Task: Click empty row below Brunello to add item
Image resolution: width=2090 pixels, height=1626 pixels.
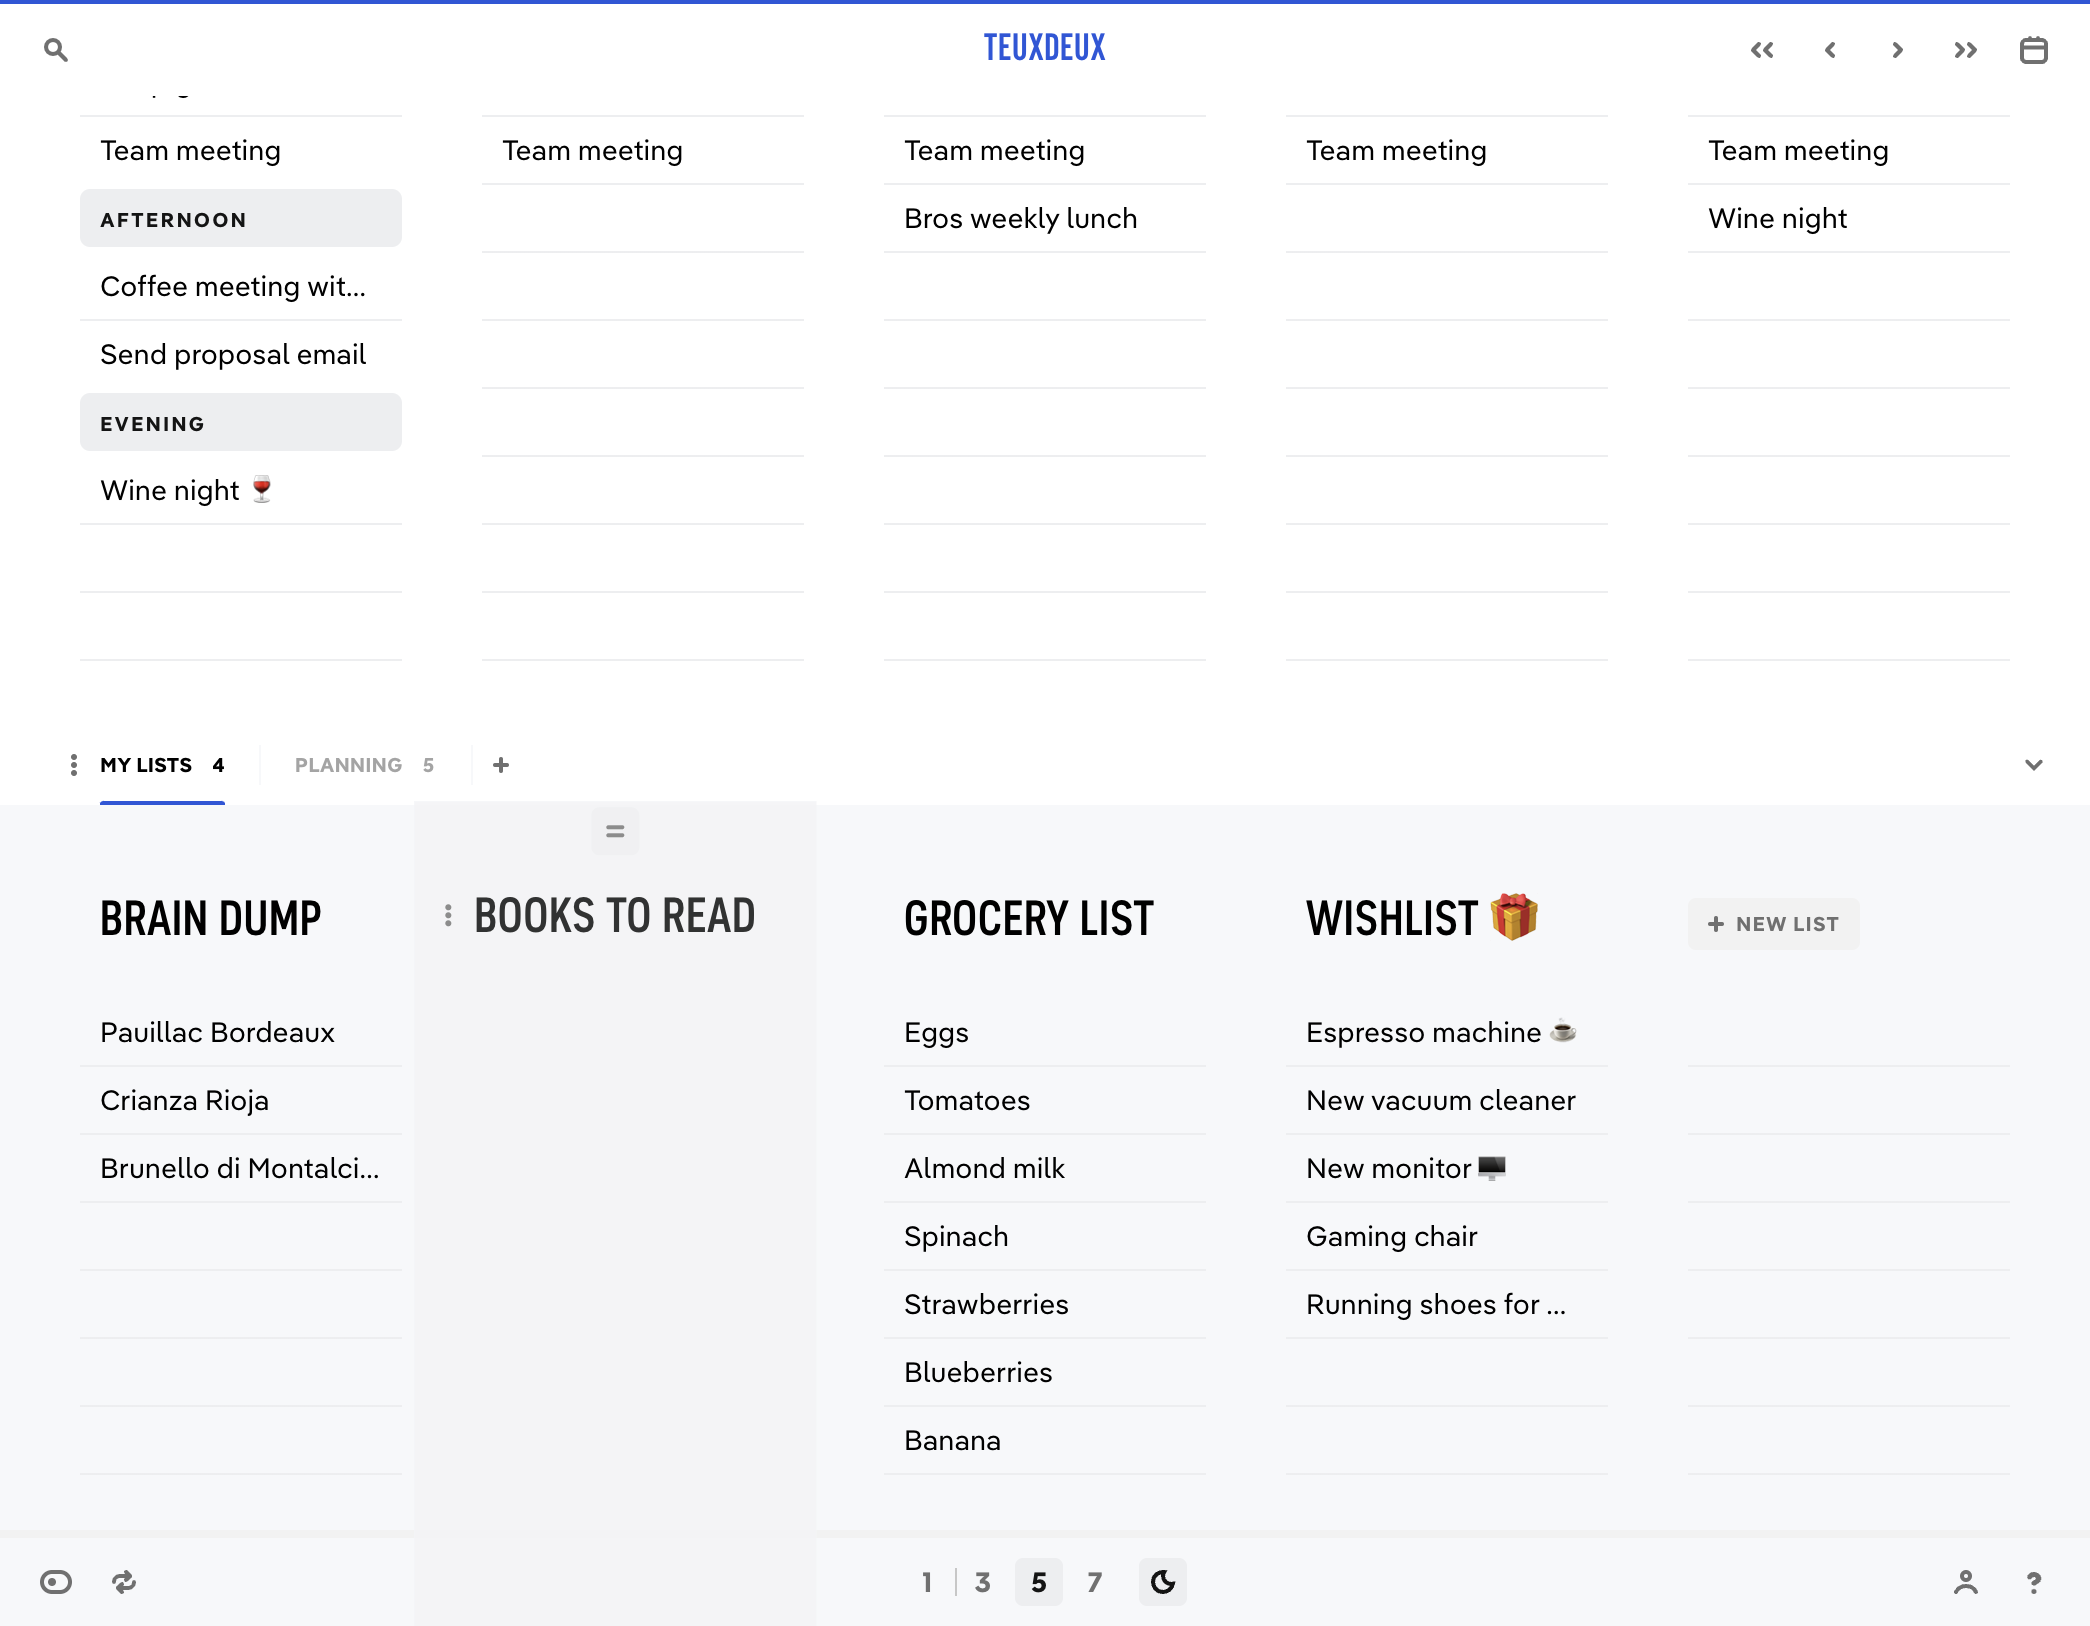Action: (x=241, y=1236)
